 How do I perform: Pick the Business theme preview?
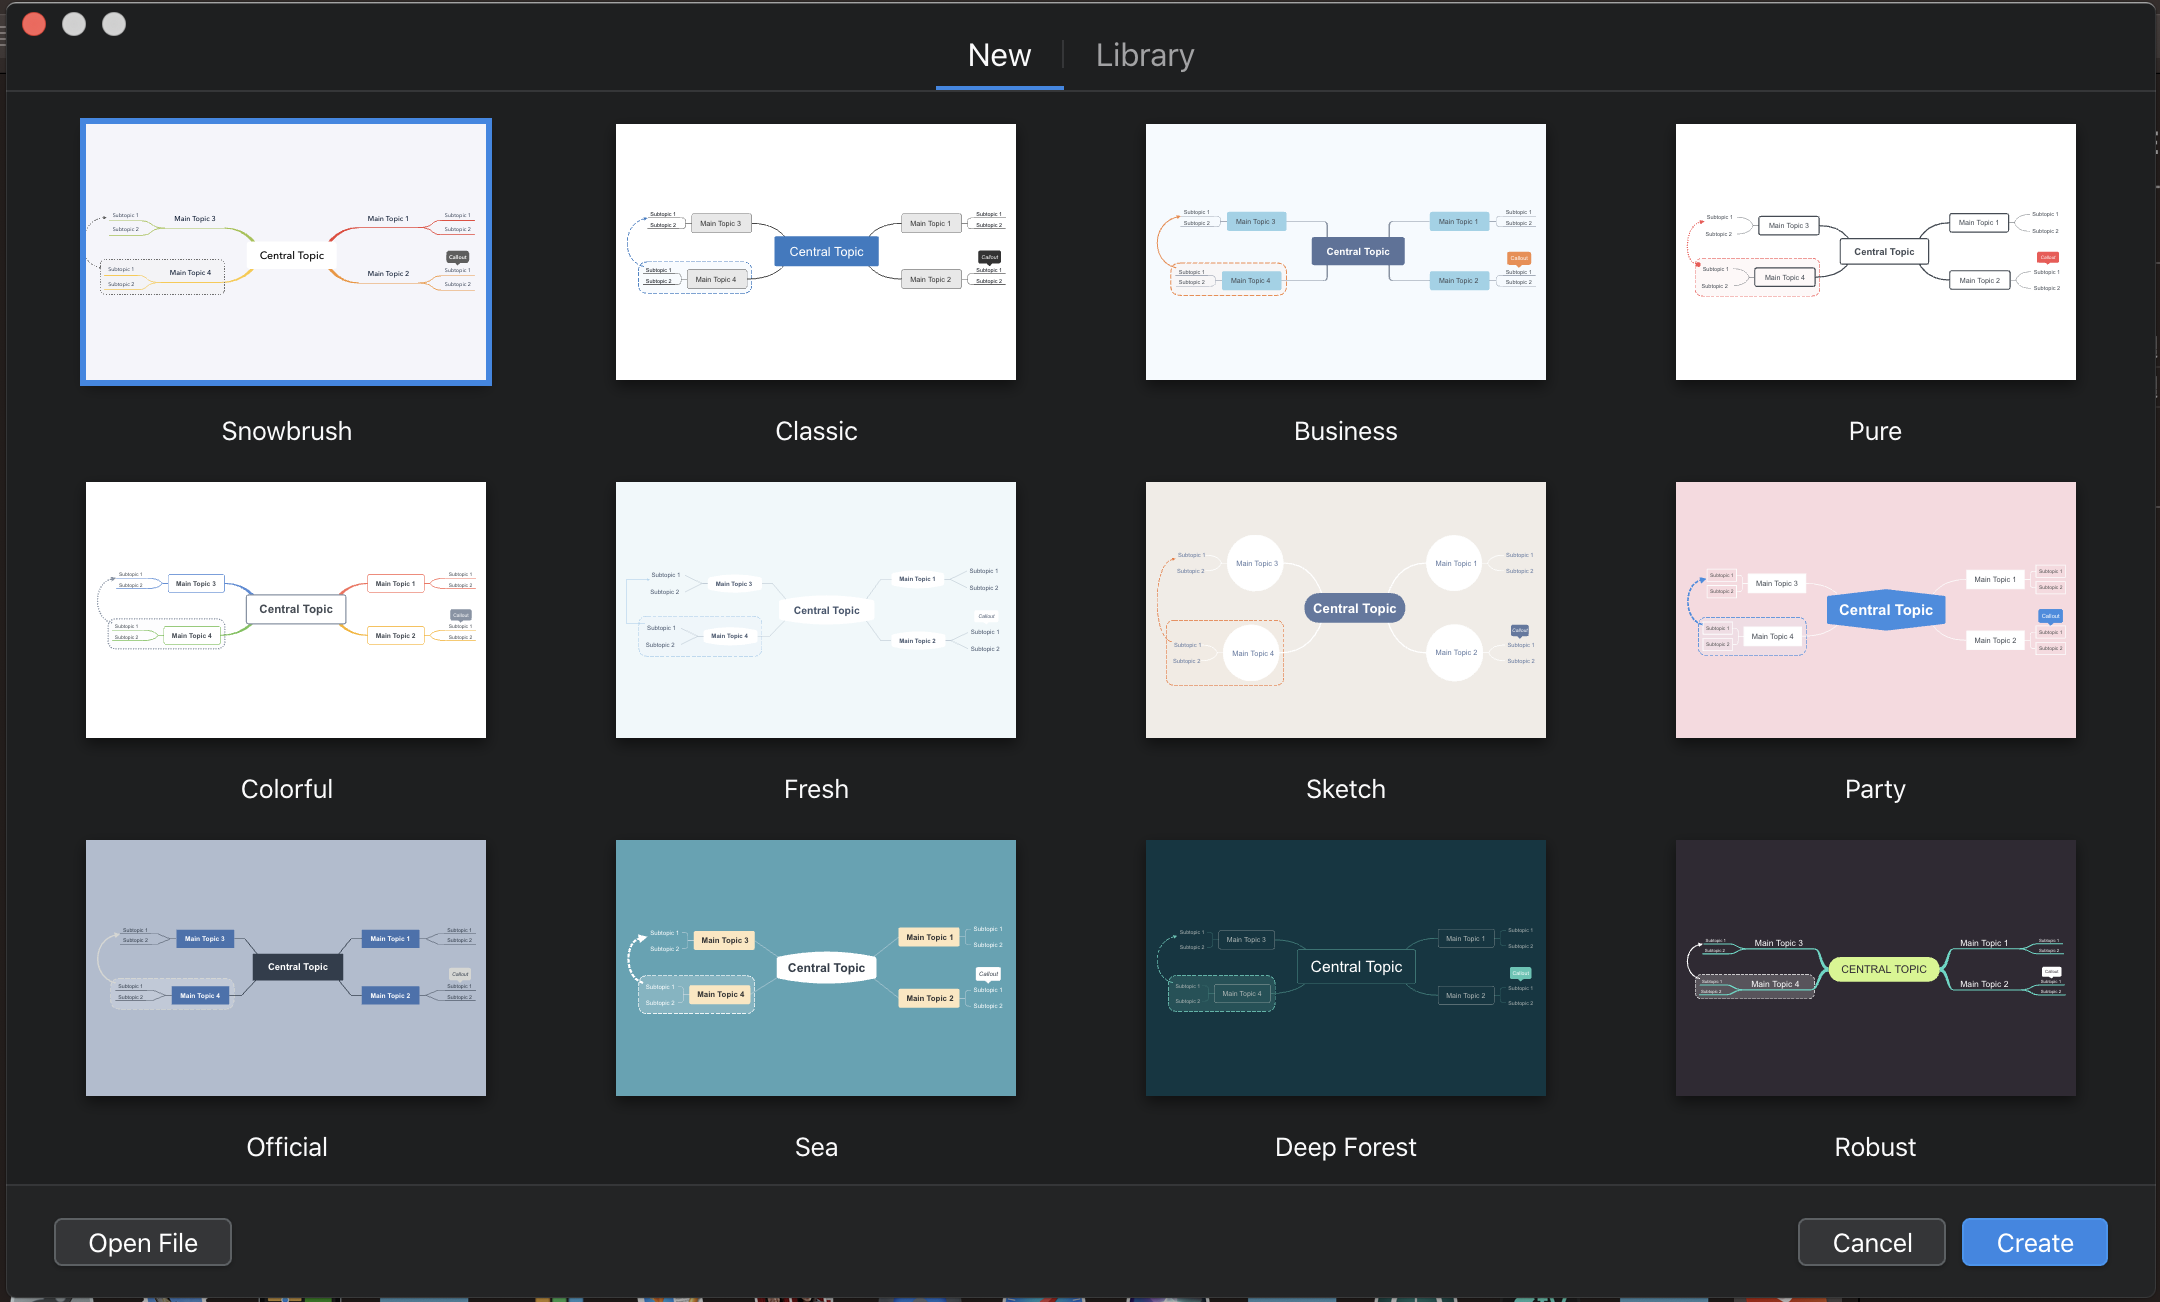pos(1345,252)
